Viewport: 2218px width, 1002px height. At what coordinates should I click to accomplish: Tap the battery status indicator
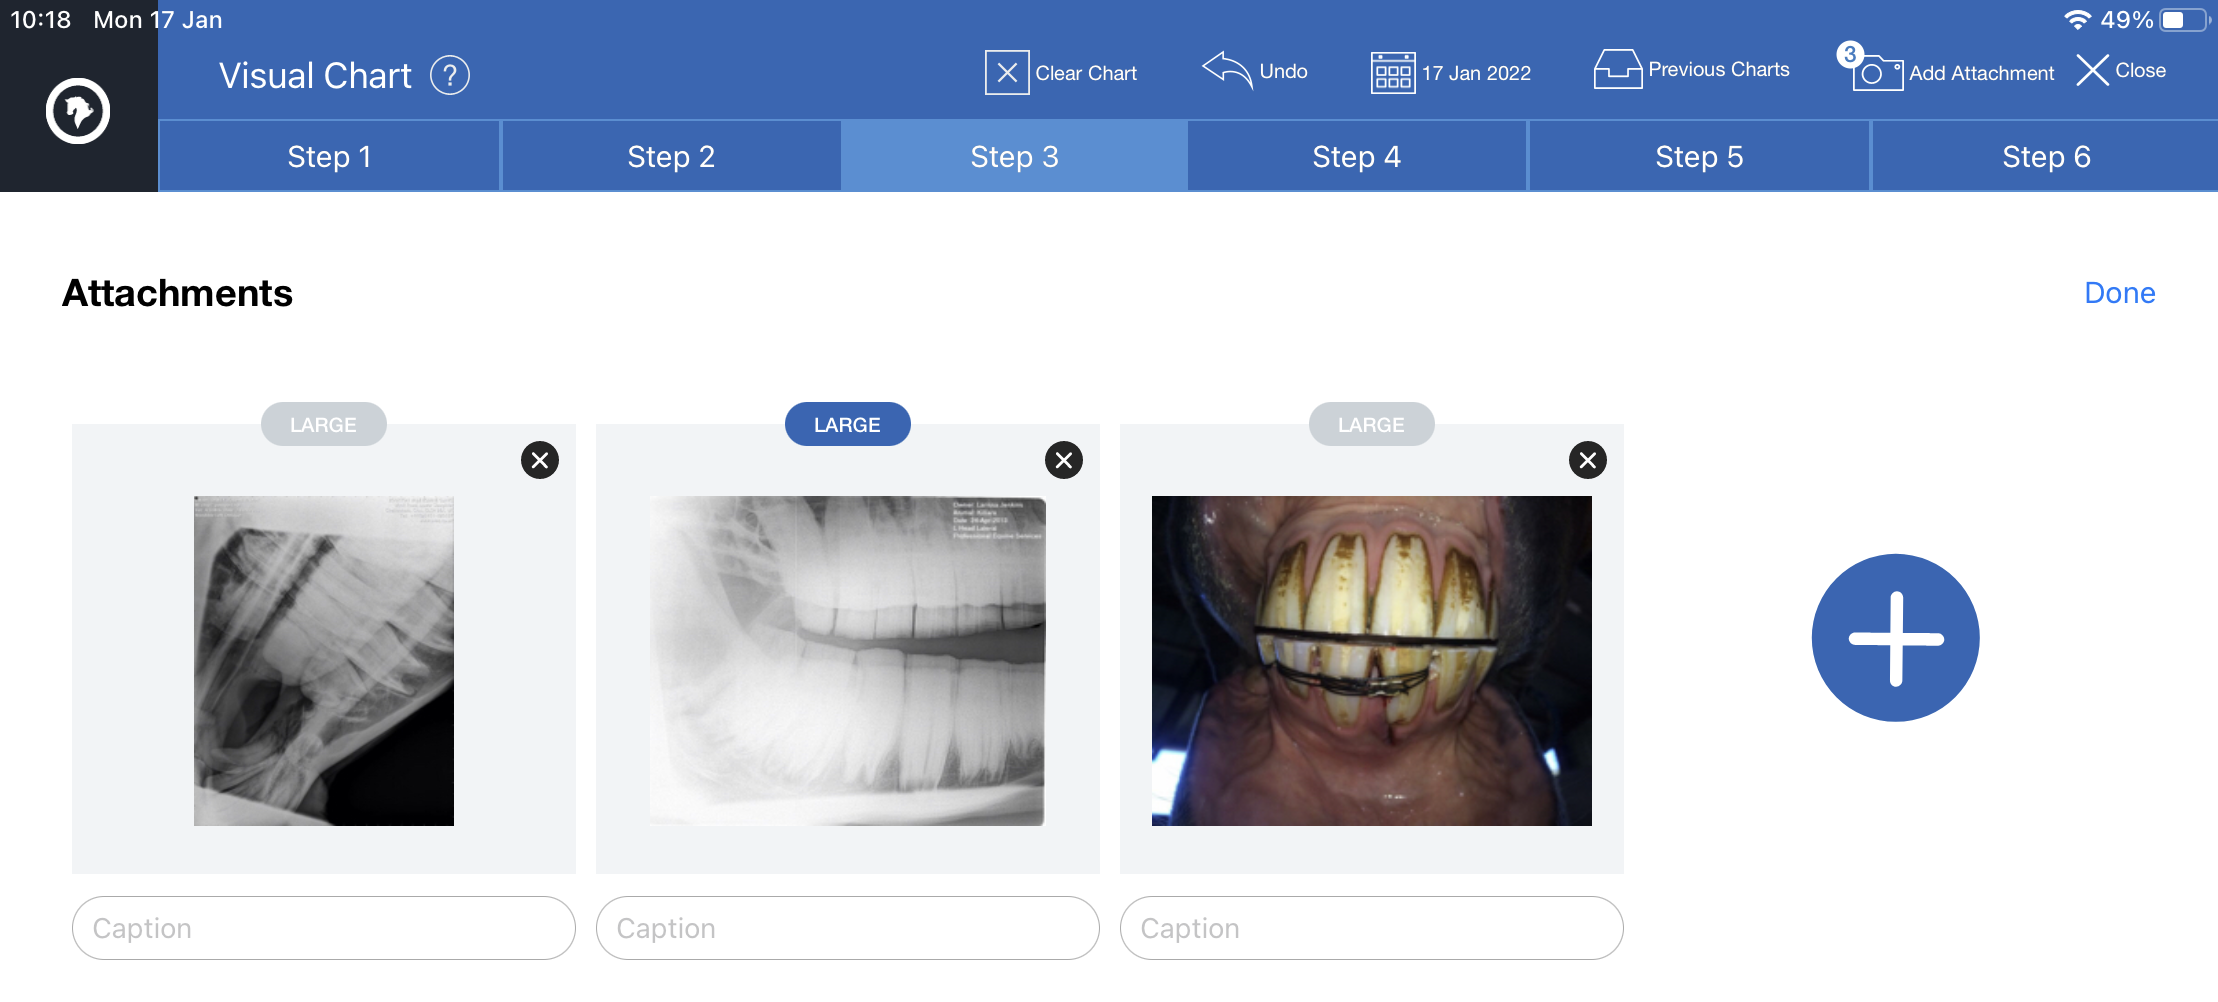2184,20
